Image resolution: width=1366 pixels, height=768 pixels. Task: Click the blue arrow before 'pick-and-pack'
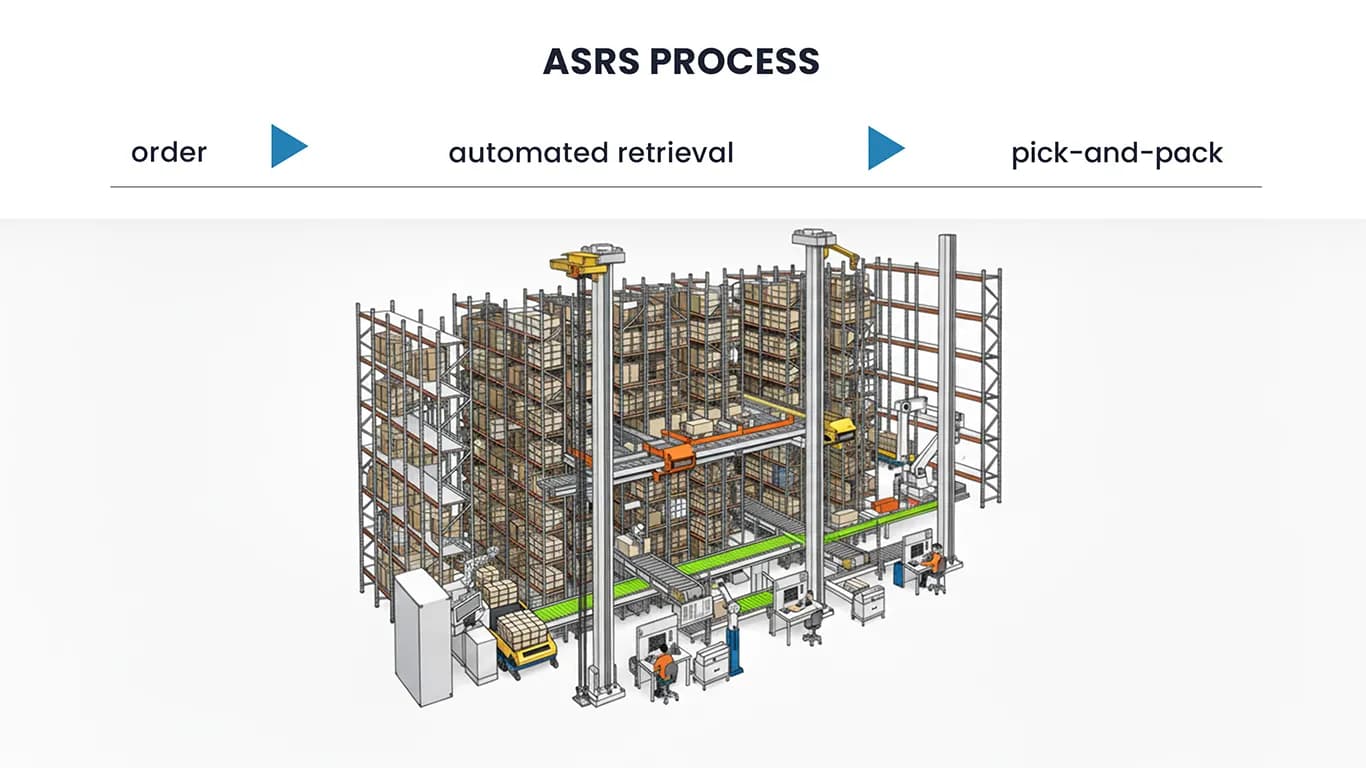[886, 148]
